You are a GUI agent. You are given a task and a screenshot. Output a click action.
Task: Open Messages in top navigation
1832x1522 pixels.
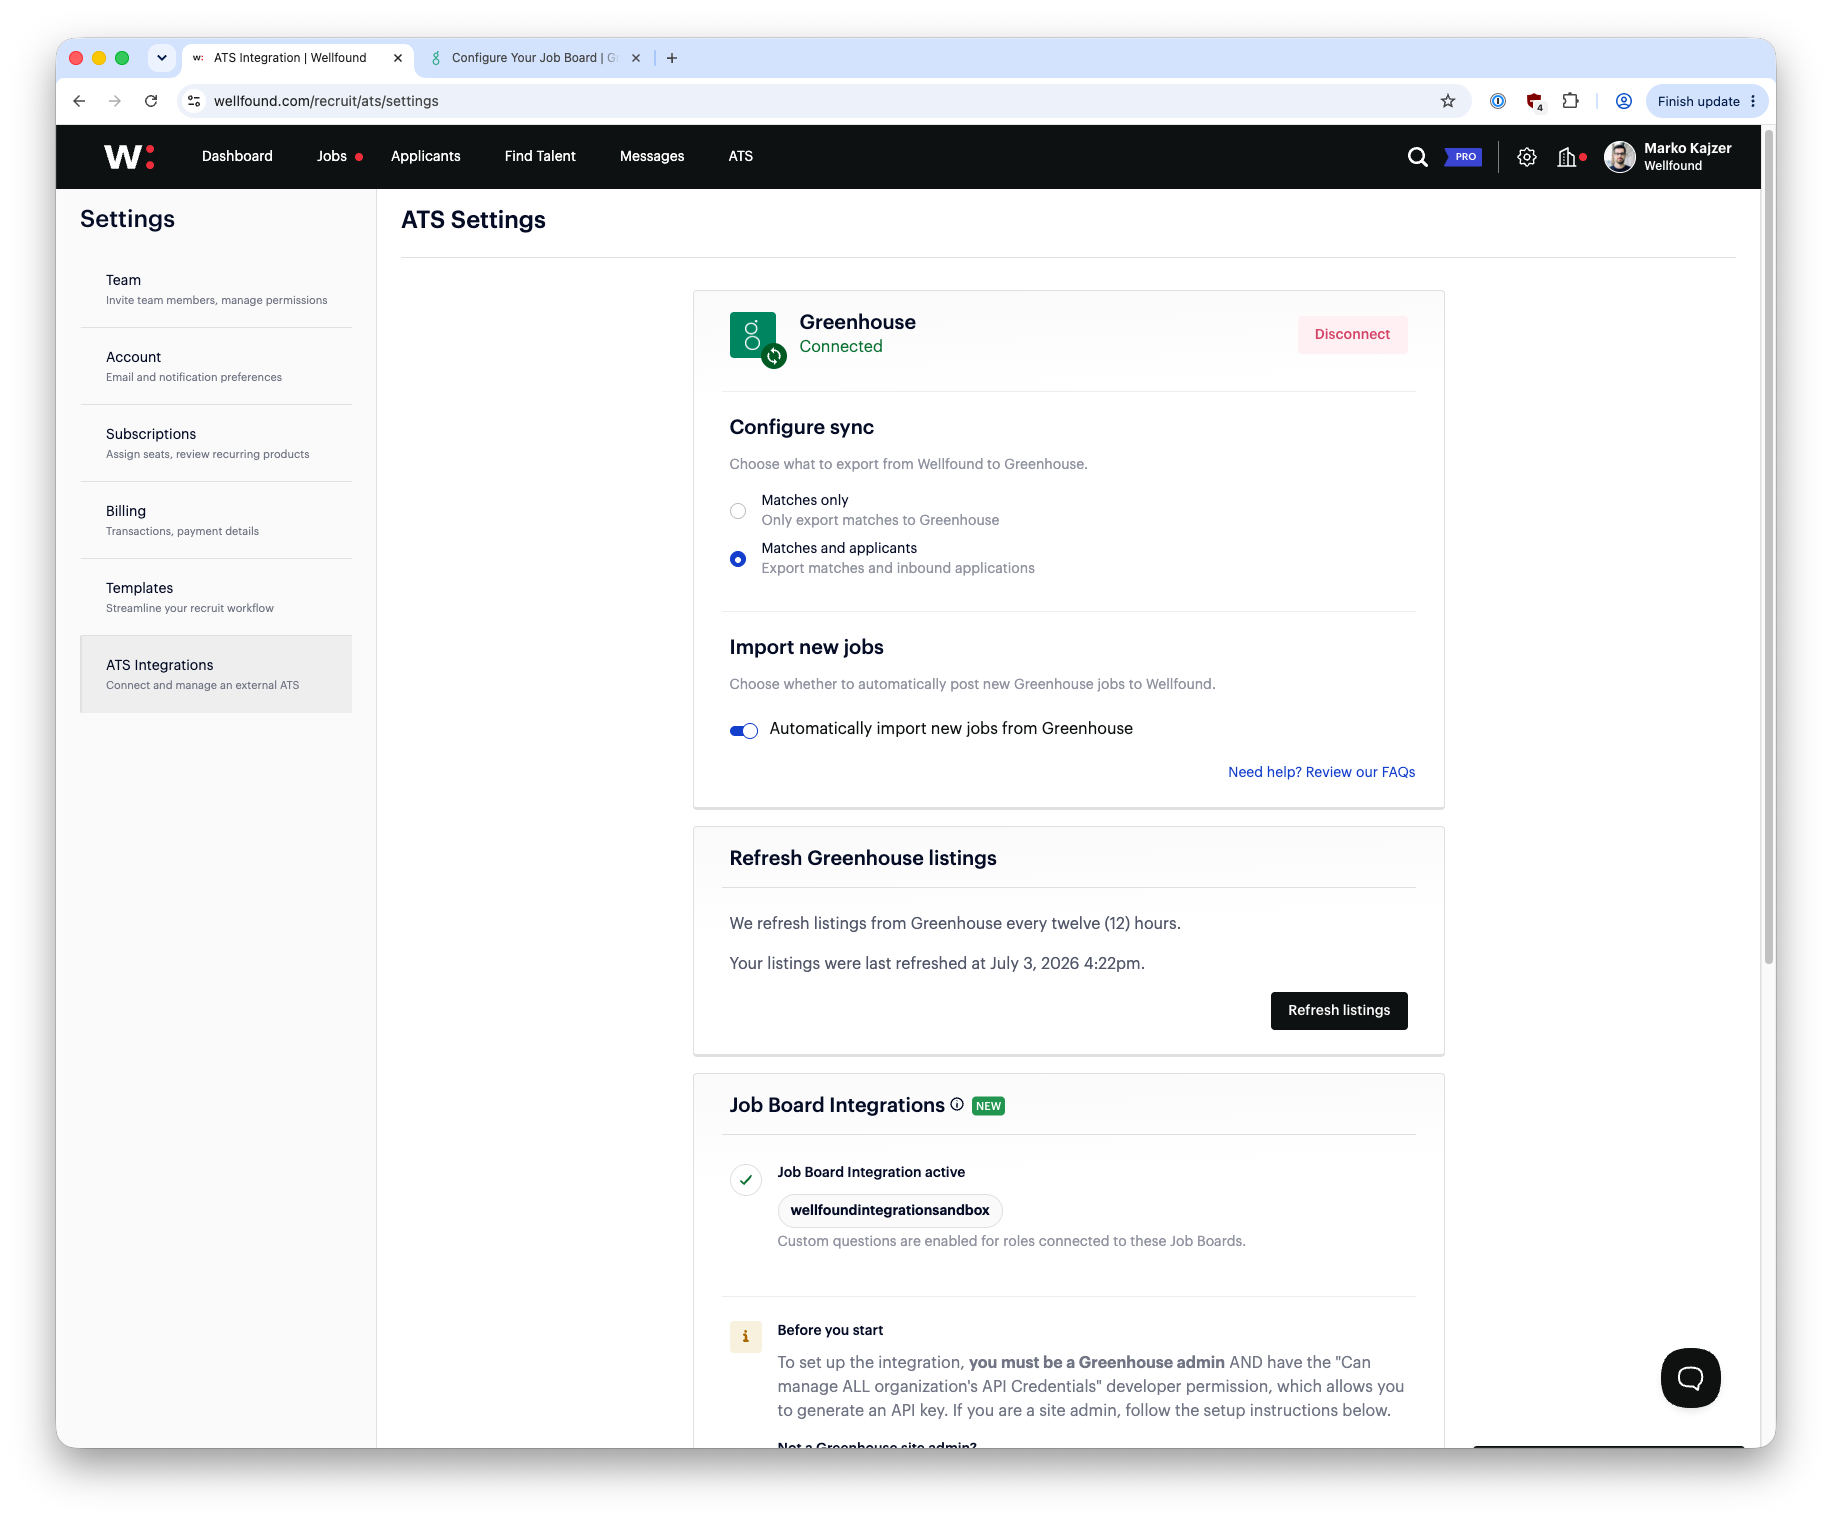(x=652, y=156)
